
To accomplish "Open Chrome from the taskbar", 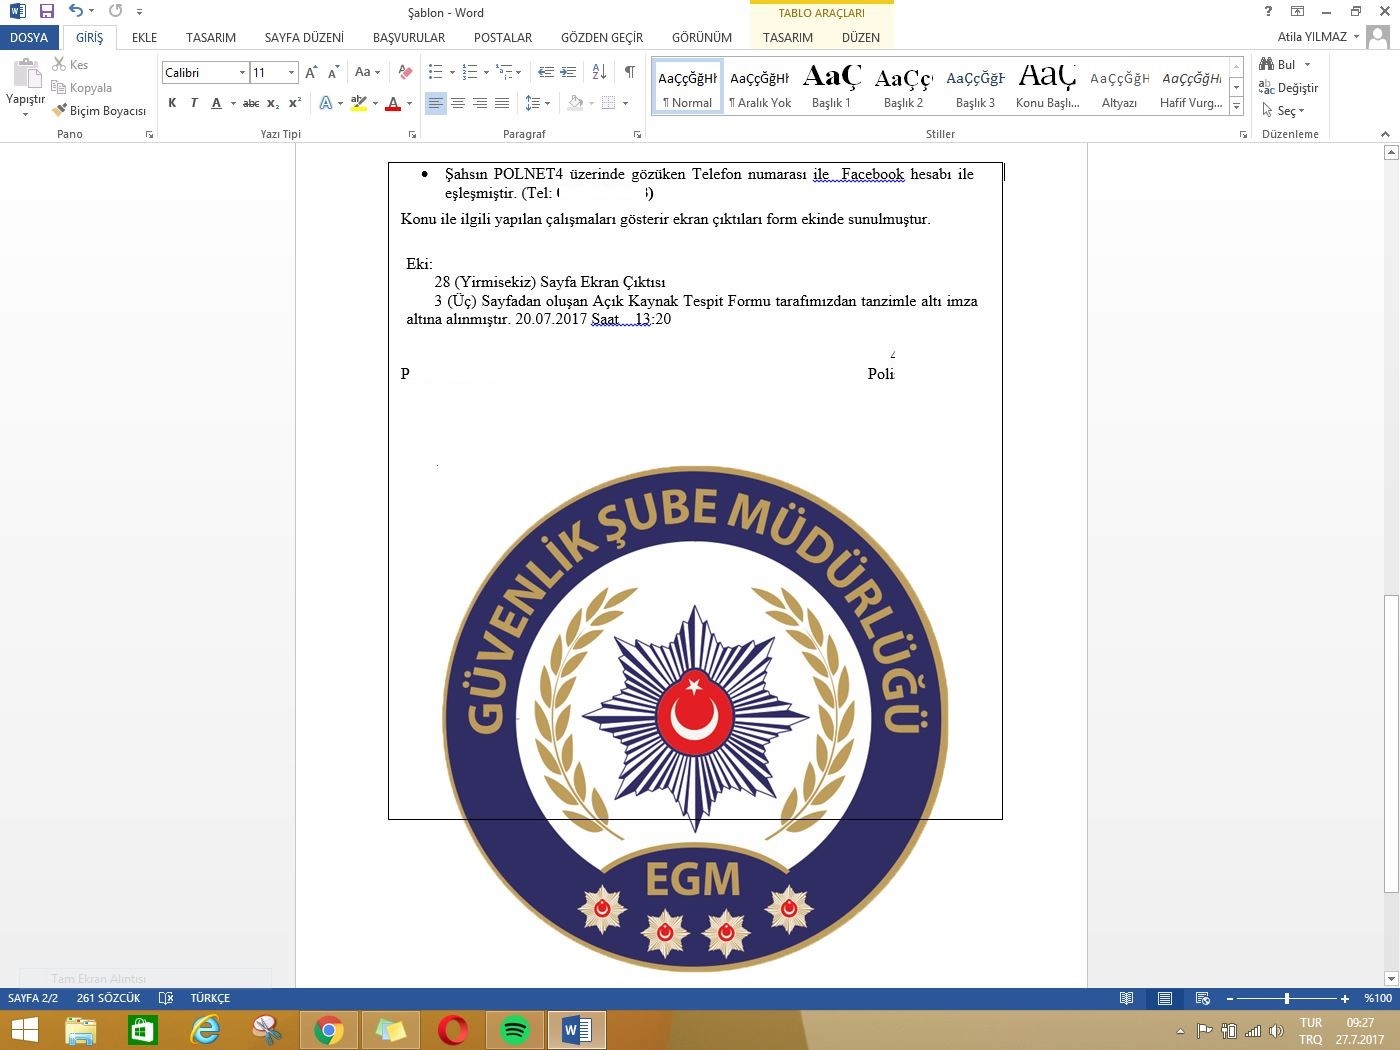I will (328, 1030).
